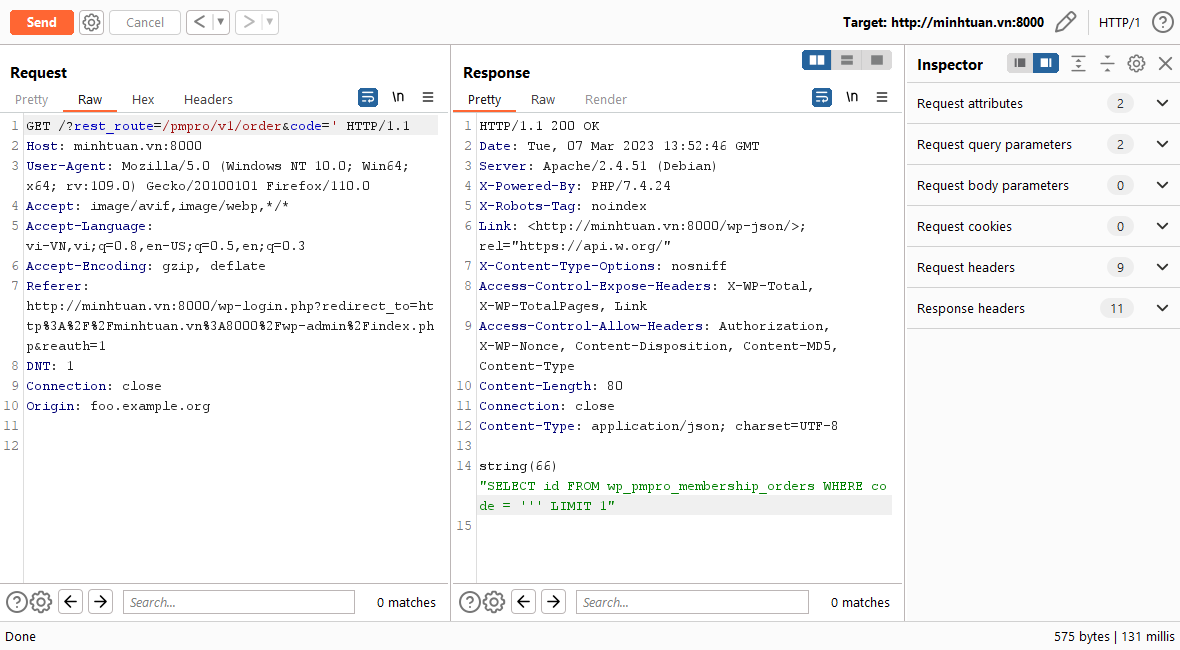Toggle word wrap icon in Request panel
Screen dimensions: 1180x650
pos(368,97)
